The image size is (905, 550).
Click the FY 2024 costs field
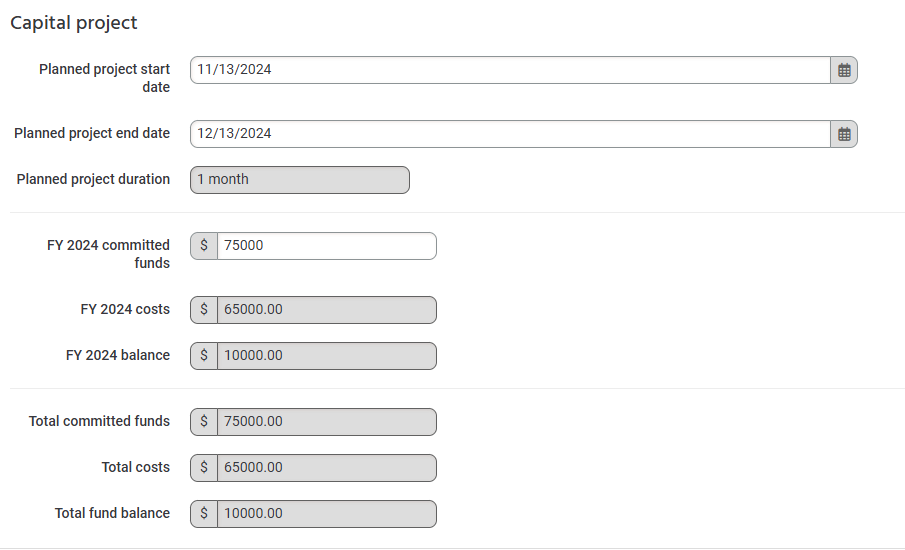[x=327, y=310]
